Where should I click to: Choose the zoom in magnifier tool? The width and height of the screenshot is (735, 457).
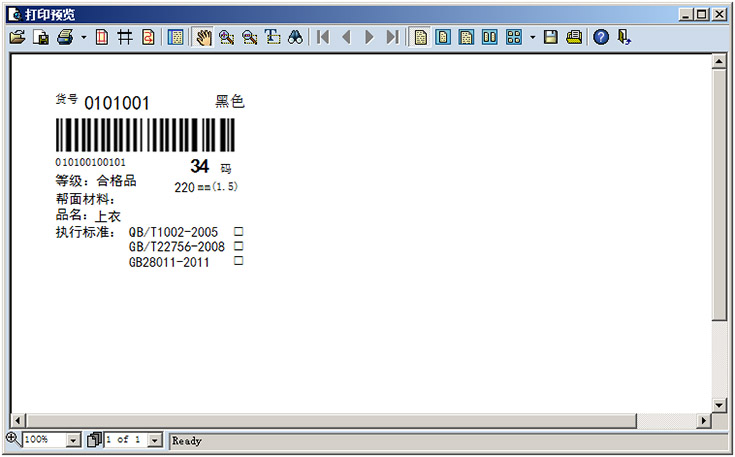tap(226, 37)
